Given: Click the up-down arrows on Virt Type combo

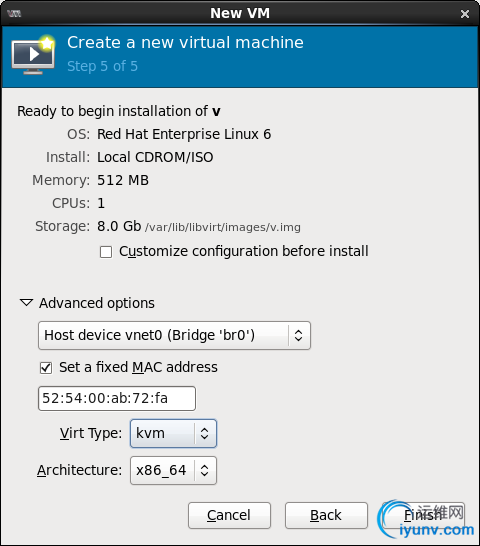Looking at the screenshot, I should (205, 433).
